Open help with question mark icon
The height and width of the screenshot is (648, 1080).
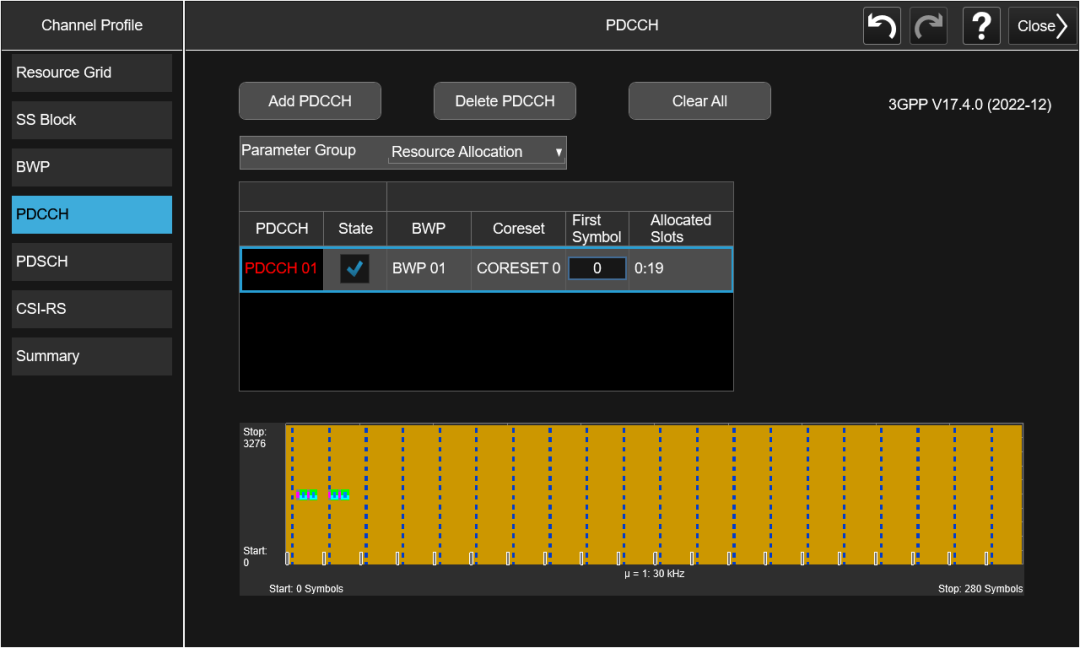pyautogui.click(x=981, y=26)
